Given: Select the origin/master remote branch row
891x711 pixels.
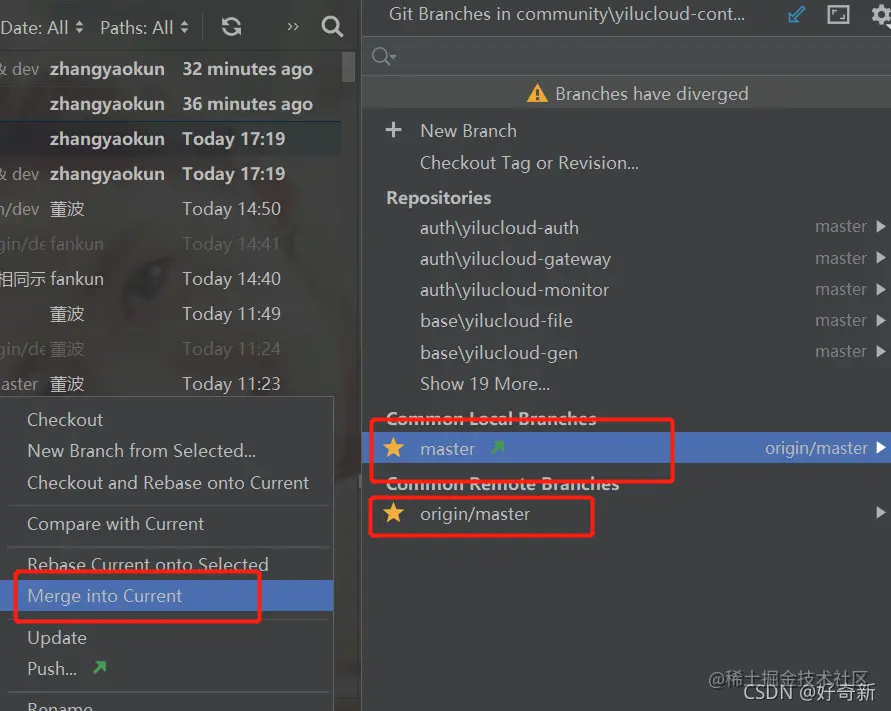Looking at the screenshot, I should pos(626,513).
